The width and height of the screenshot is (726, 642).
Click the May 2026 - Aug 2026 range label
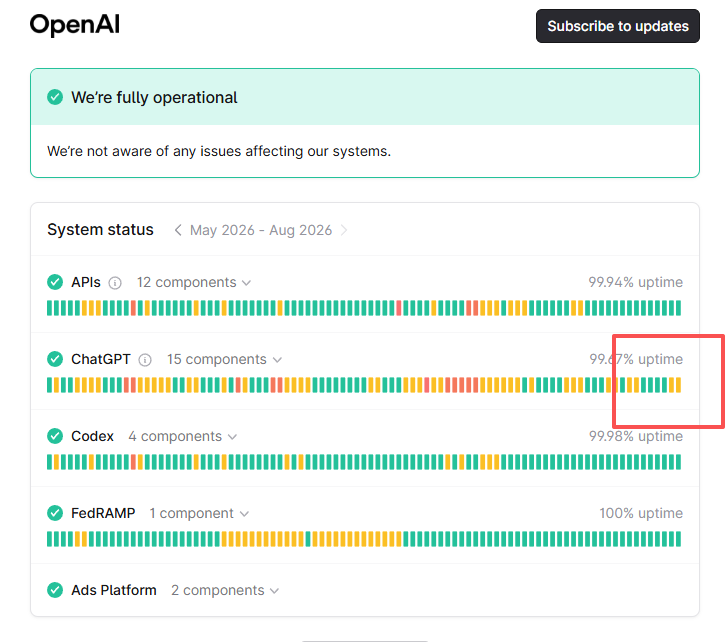[x=261, y=230]
